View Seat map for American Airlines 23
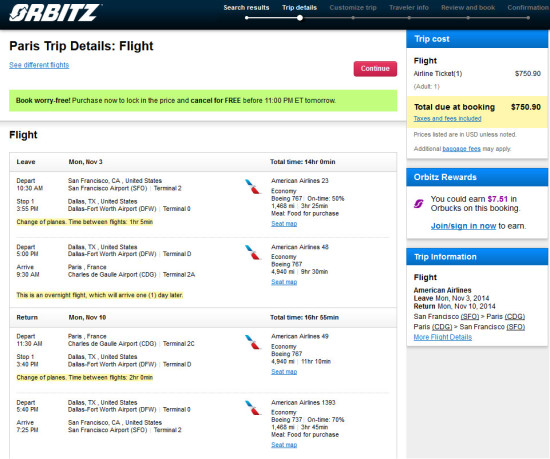The image size is (550, 459). [284, 224]
